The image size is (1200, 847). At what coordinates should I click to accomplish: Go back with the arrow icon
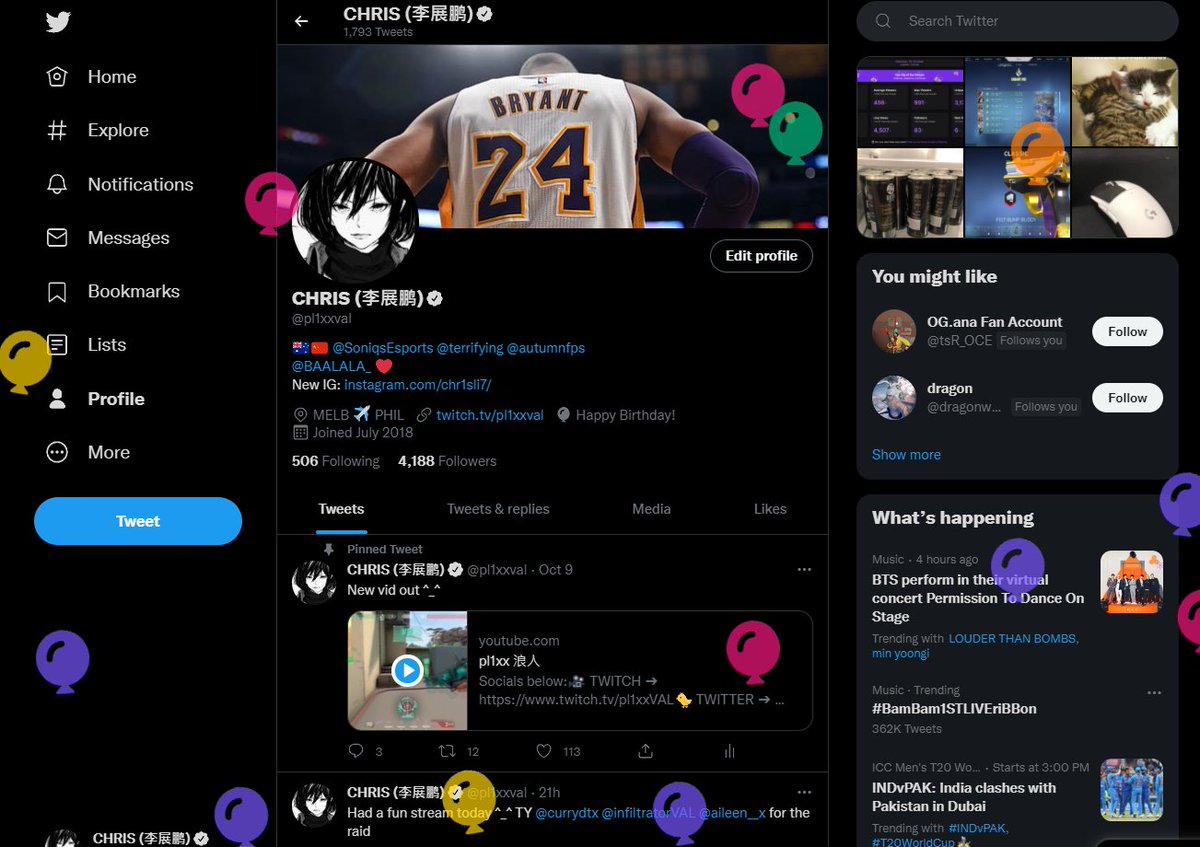[301, 21]
